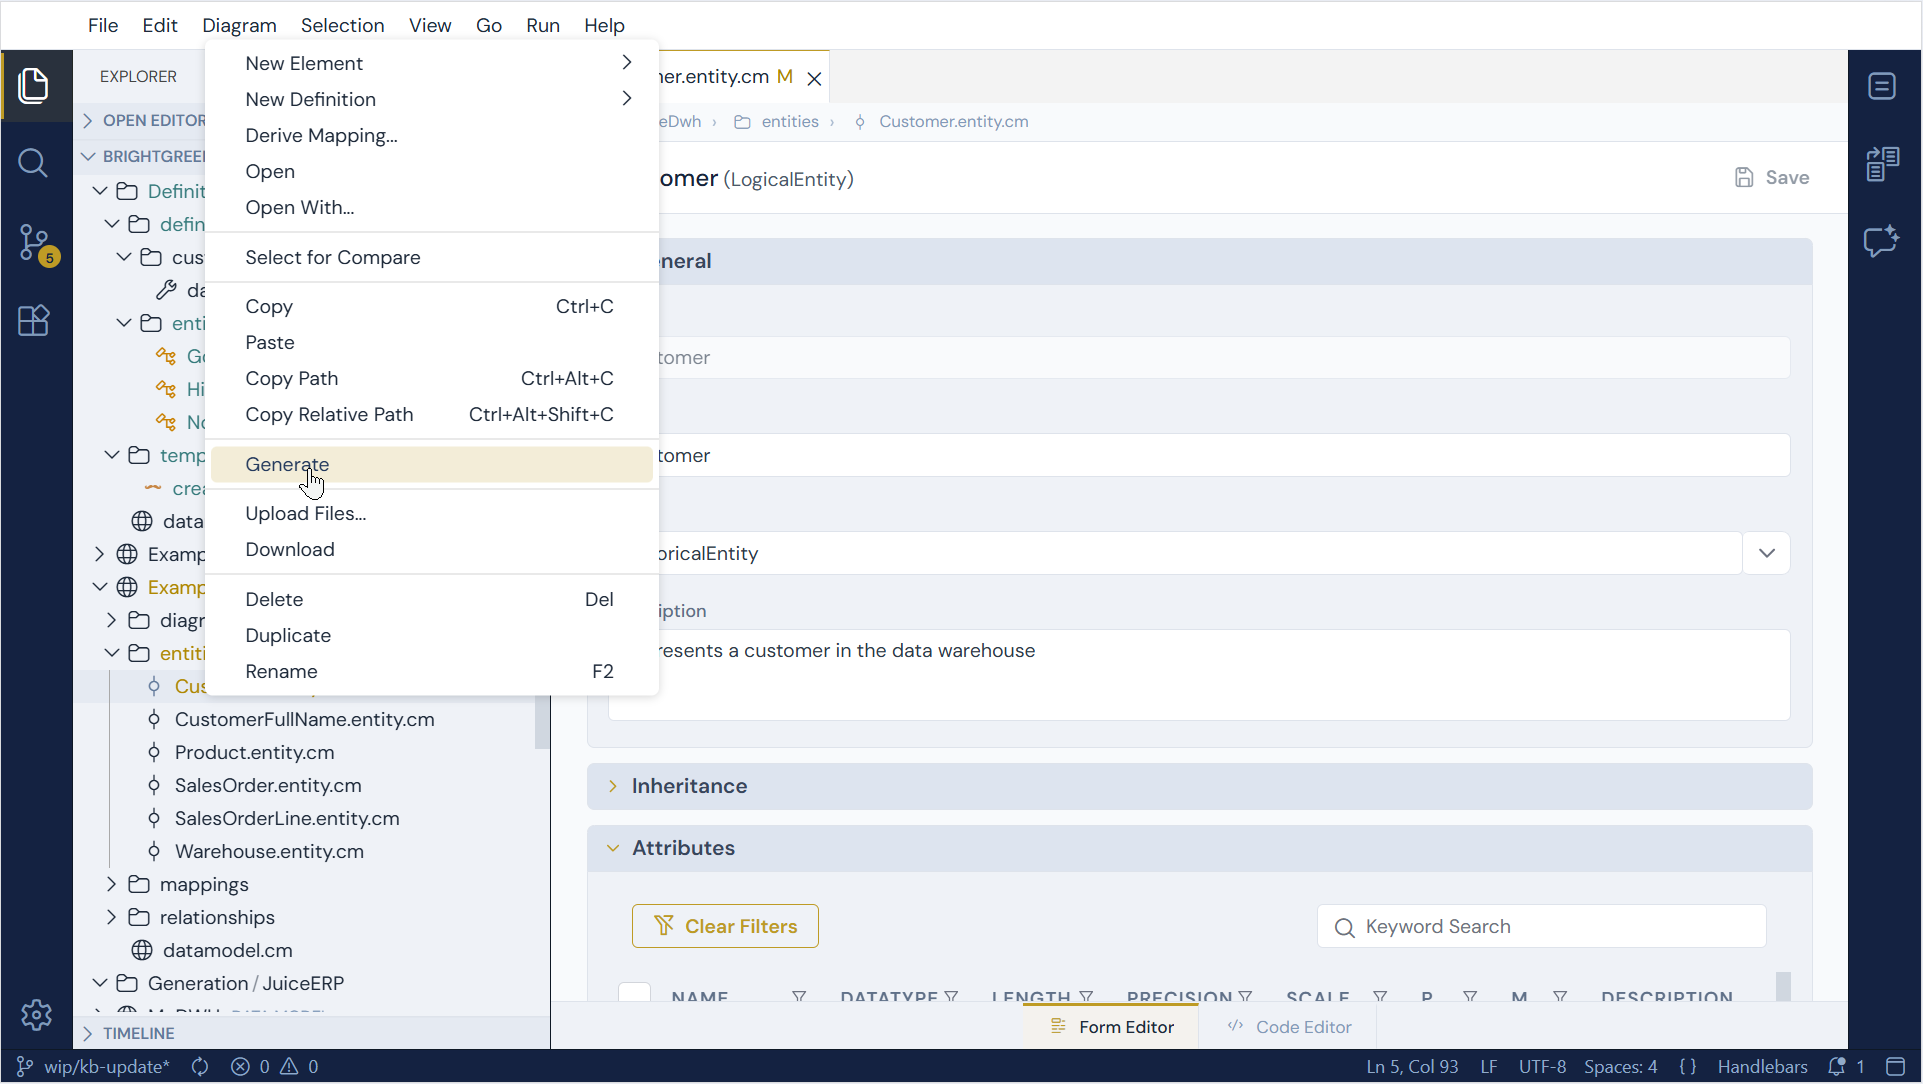Viewport: 1923px width, 1084px height.
Task: Open Warehouse.entity.cm in explorer
Action: coord(269,851)
